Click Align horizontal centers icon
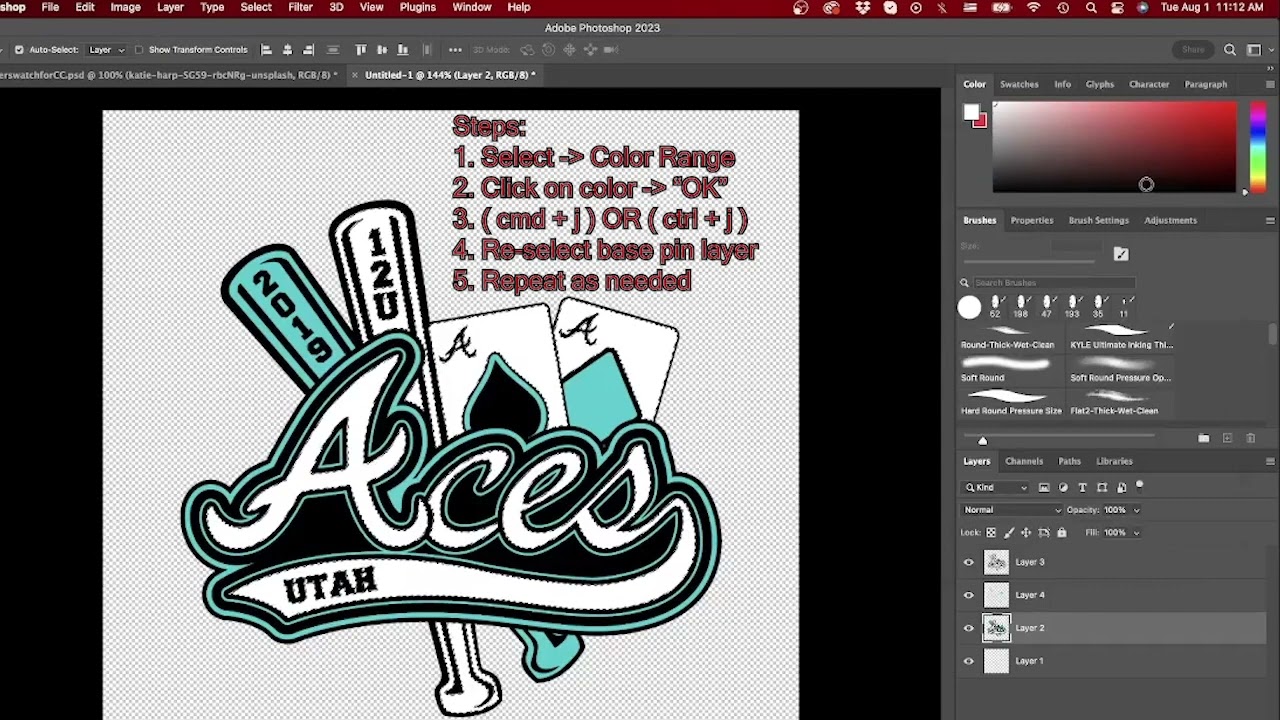Image resolution: width=1280 pixels, height=720 pixels. [287, 49]
